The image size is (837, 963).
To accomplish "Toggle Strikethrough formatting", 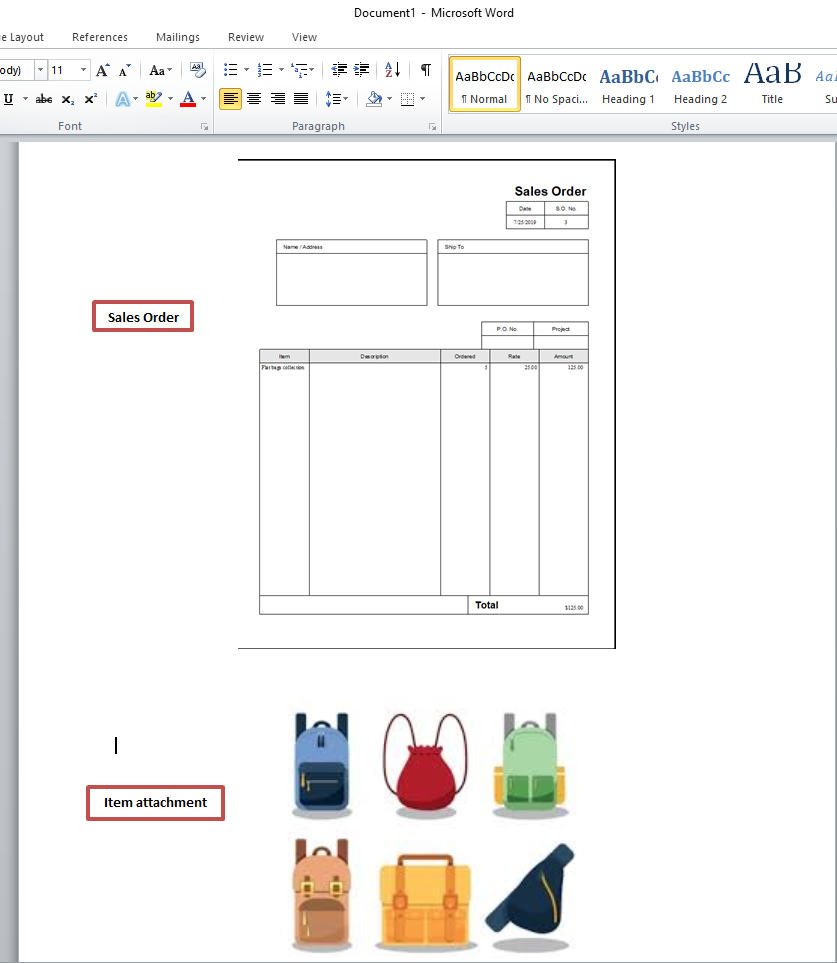I will (x=44, y=99).
